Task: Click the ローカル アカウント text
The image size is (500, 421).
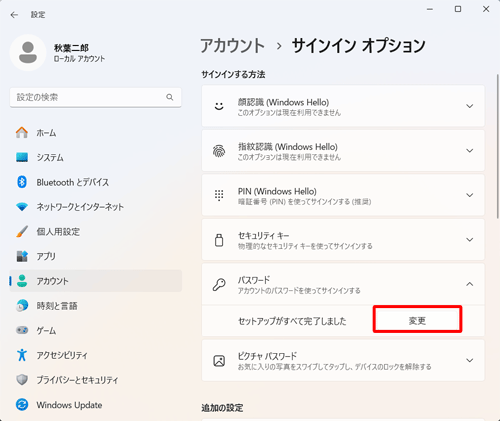Action: click(79, 59)
